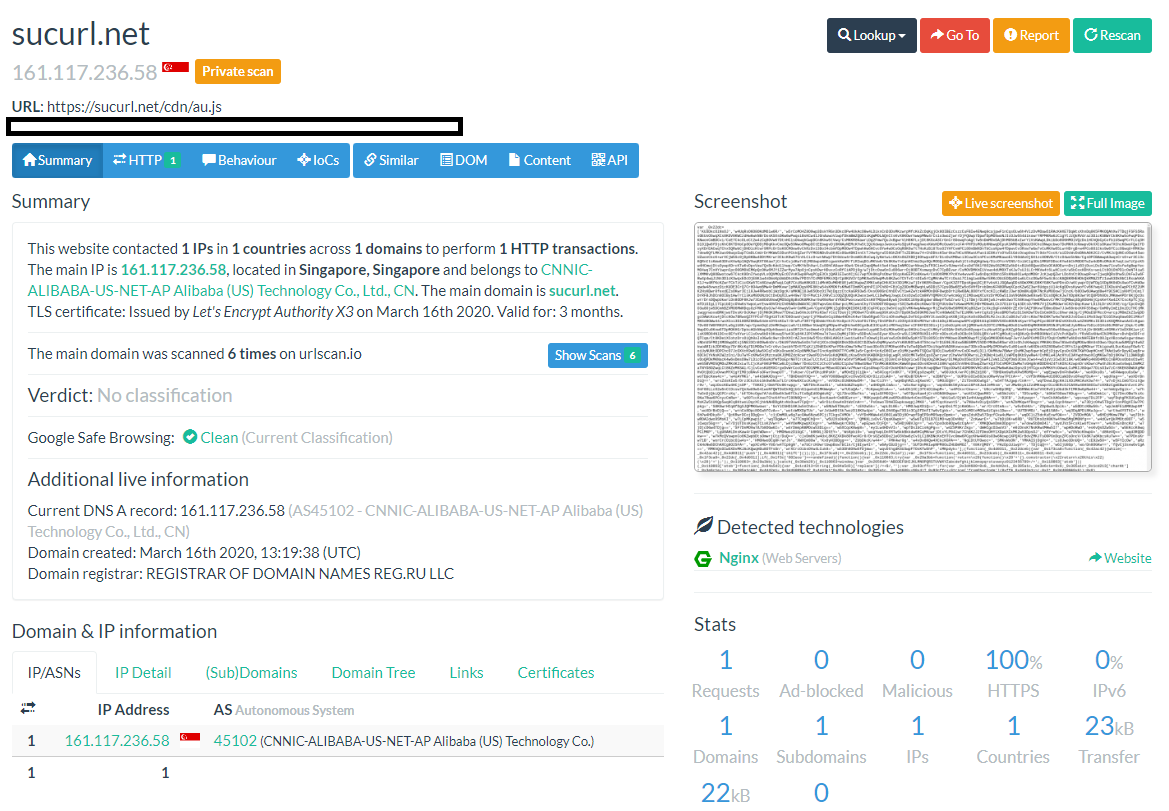Click the IPv6 0% stat

(x=1109, y=673)
